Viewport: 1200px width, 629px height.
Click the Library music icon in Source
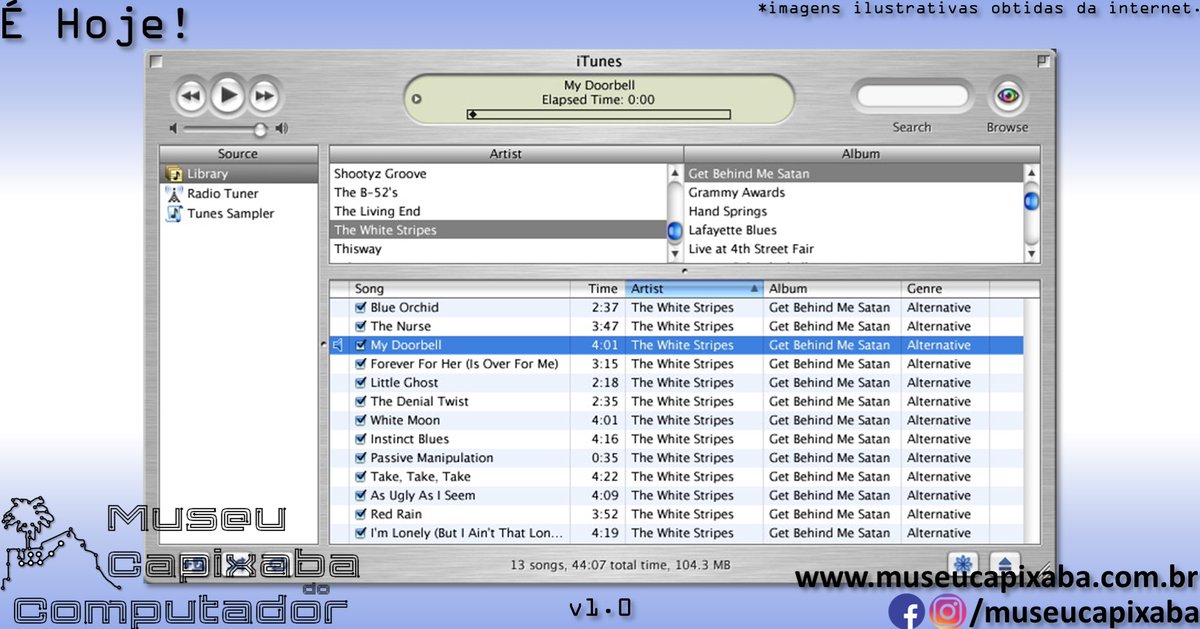(x=173, y=174)
